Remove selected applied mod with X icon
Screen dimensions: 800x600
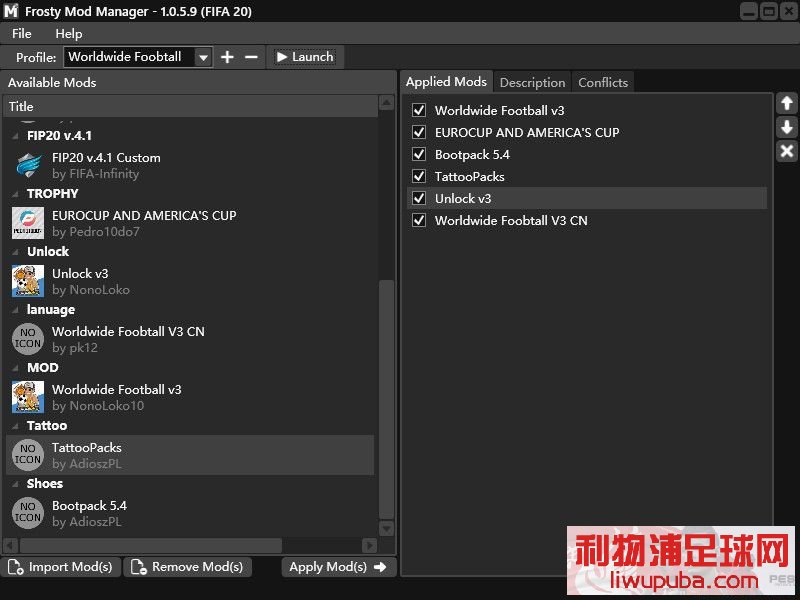click(x=787, y=151)
